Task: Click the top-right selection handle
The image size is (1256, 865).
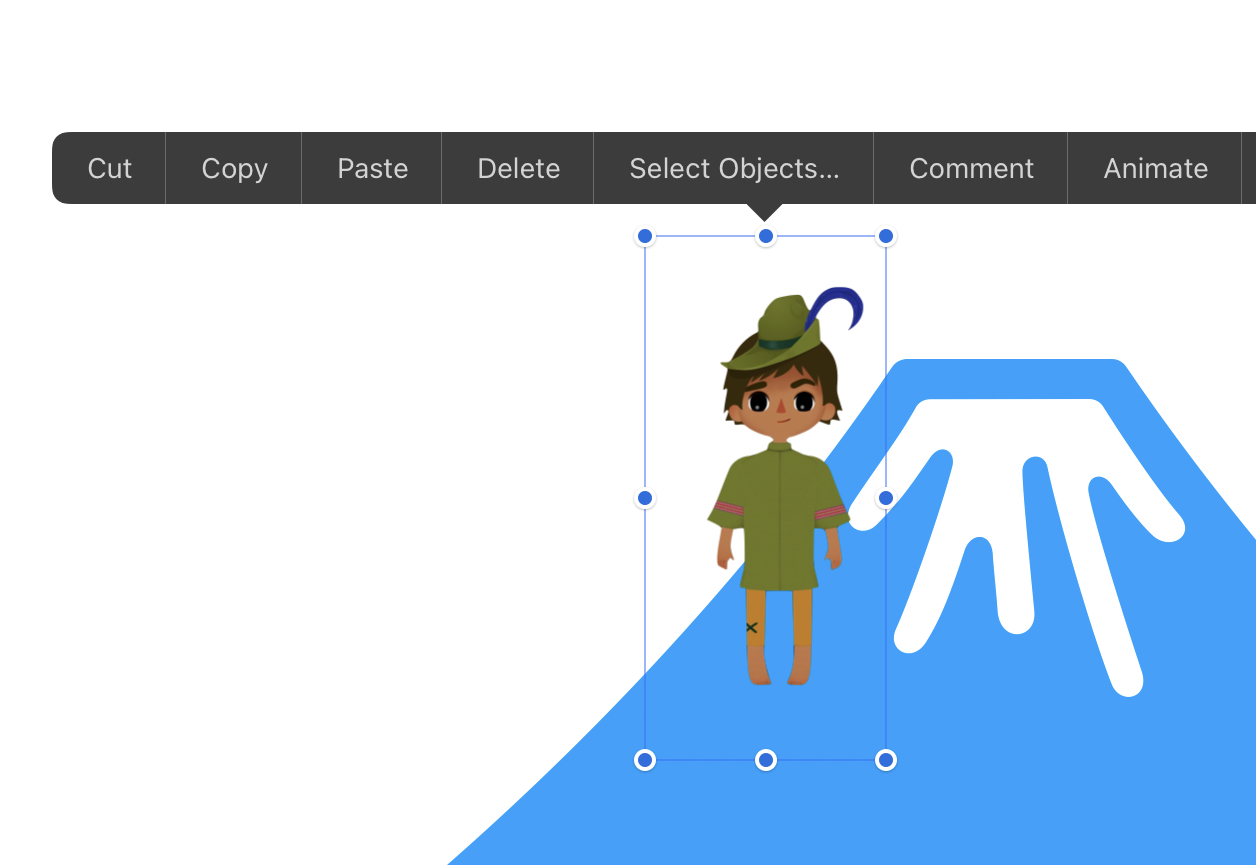Action: [x=885, y=236]
